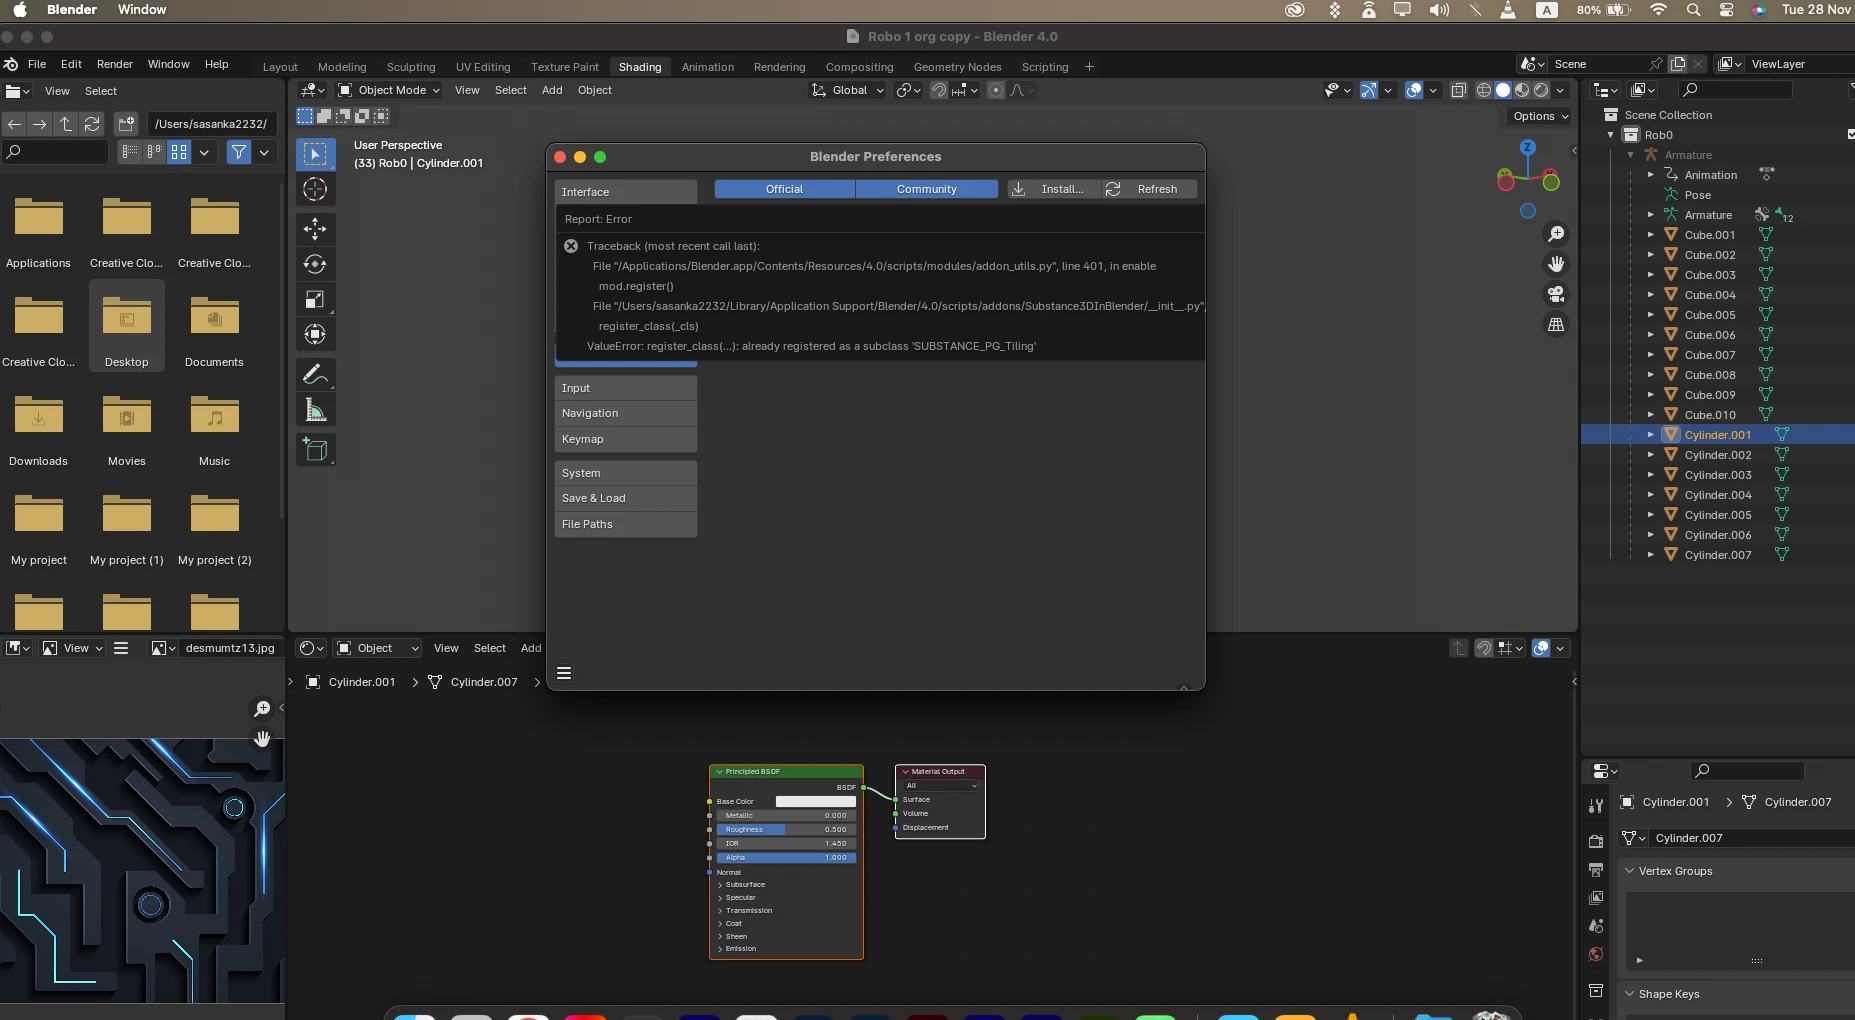
Task: Click the viewport pan hand icon
Action: point(1556,264)
